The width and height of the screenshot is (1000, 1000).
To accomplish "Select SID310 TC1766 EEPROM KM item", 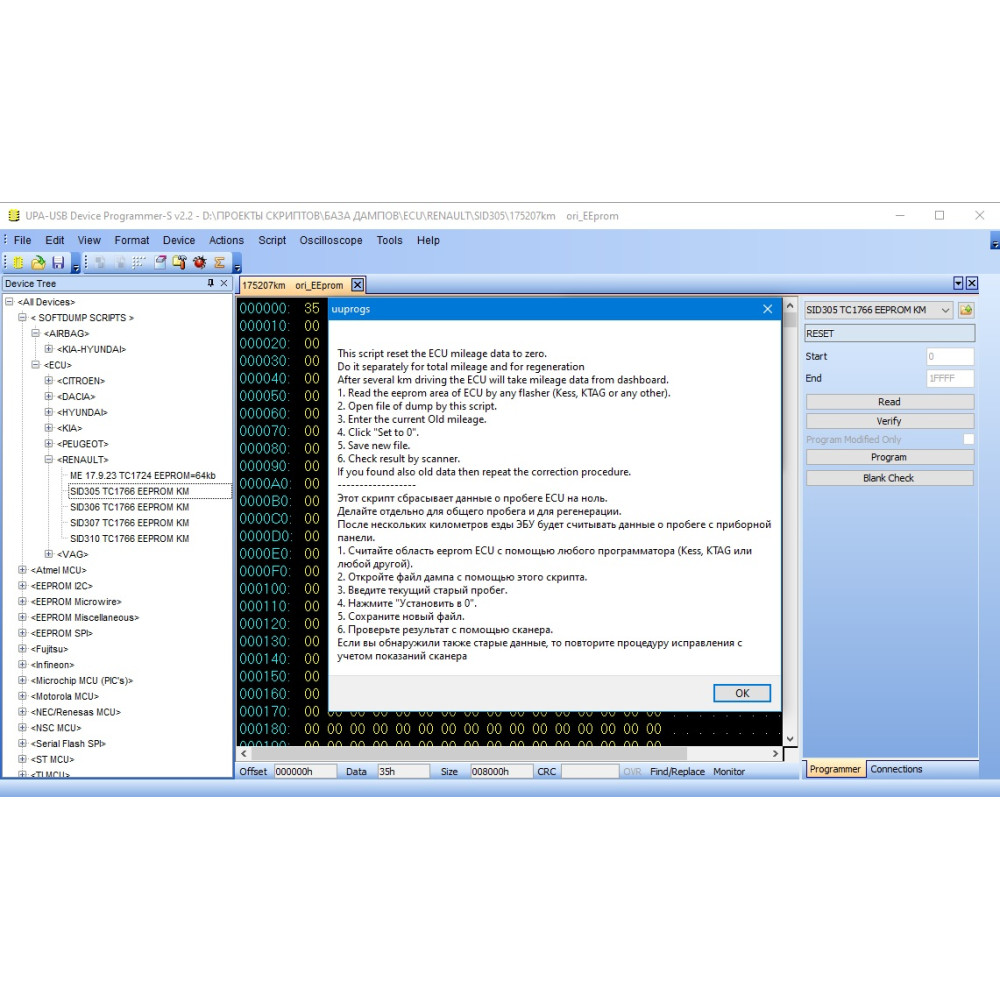I will point(129,538).
